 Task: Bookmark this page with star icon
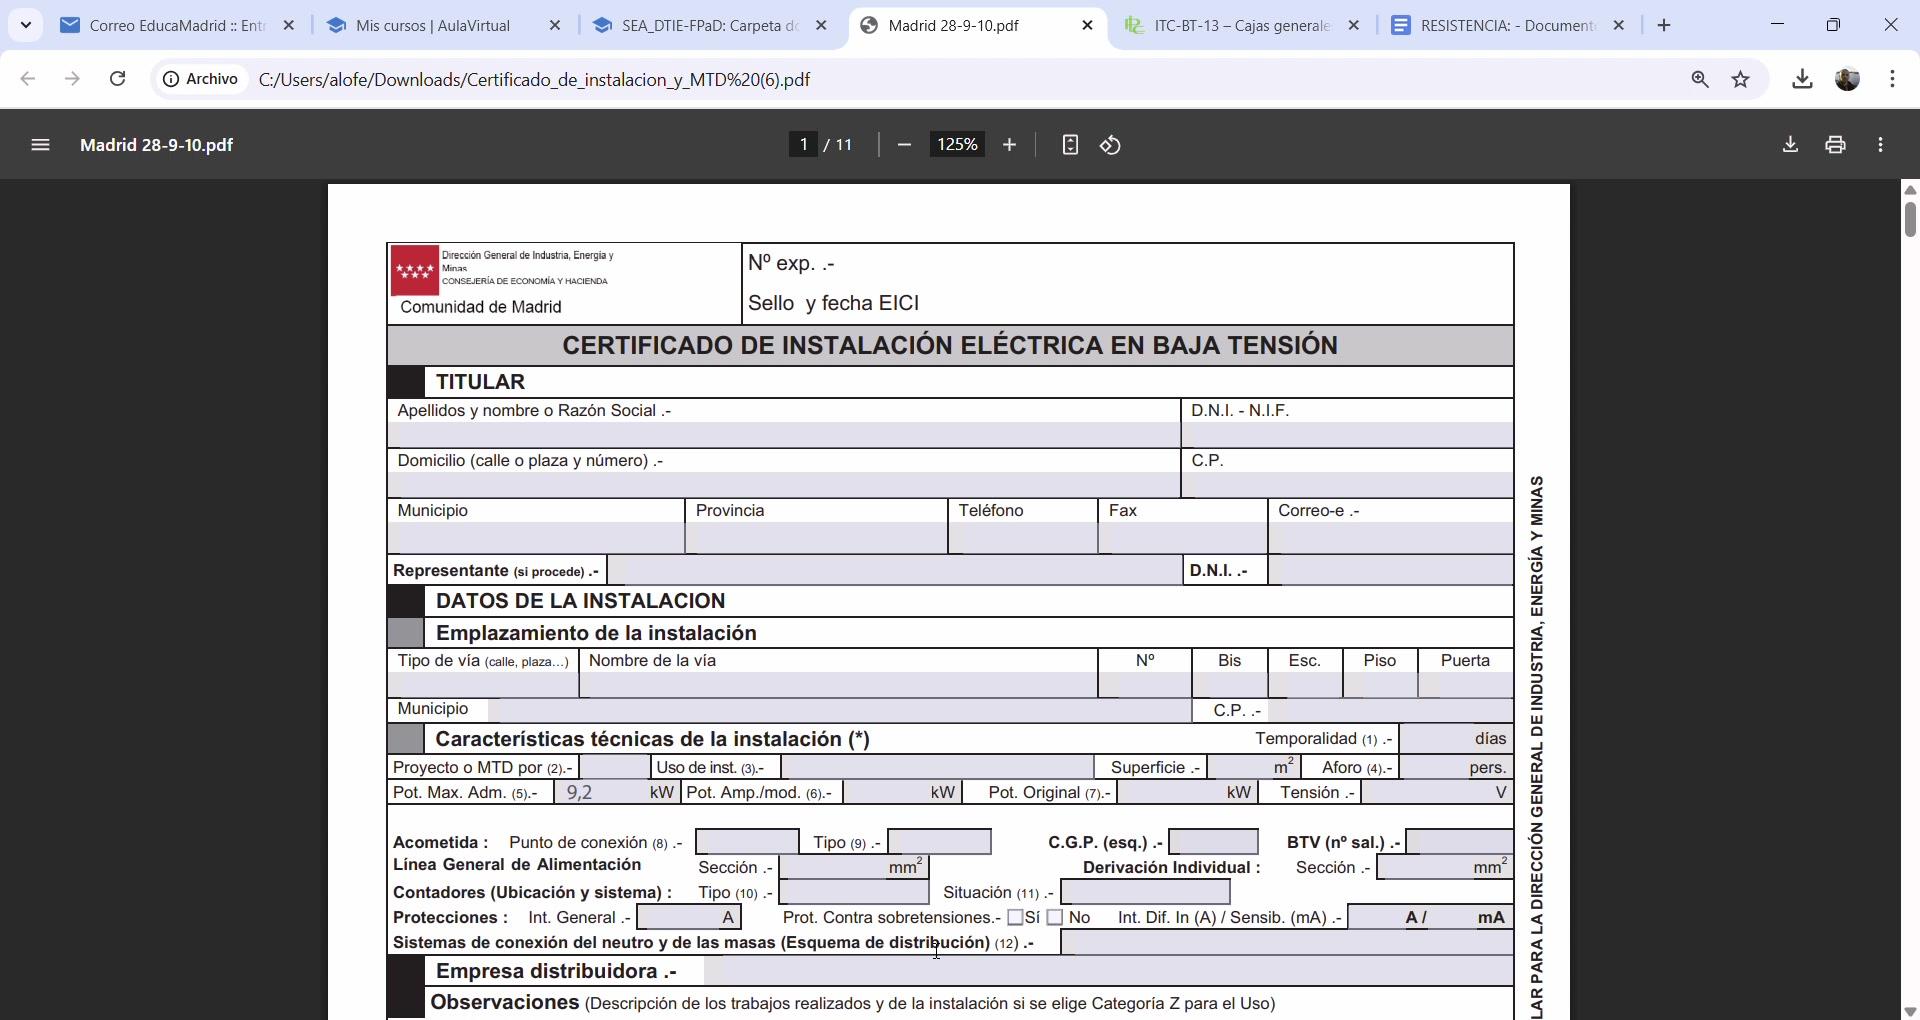pyautogui.click(x=1741, y=80)
